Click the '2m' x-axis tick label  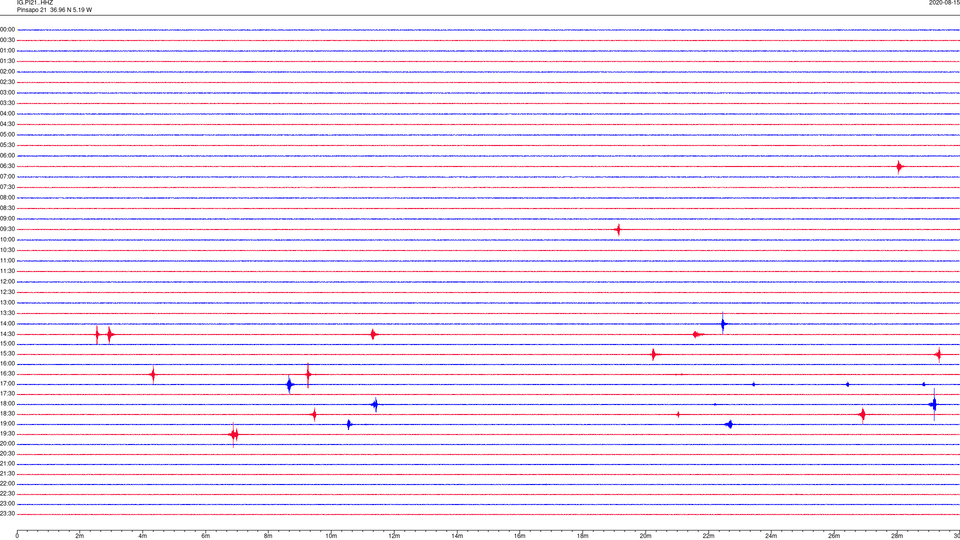click(x=80, y=536)
